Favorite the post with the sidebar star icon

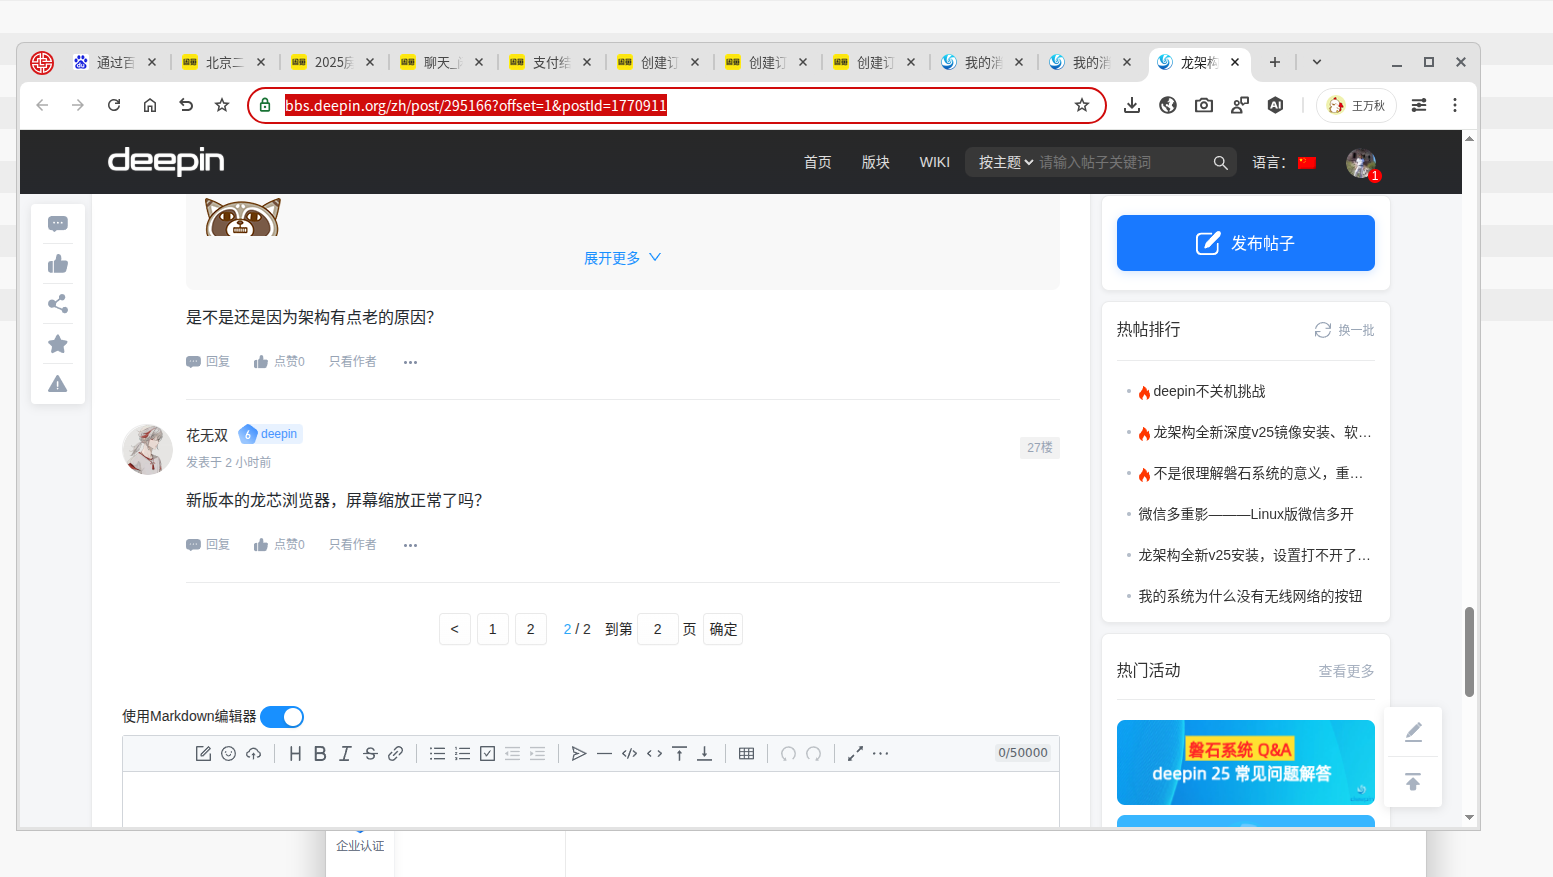[58, 344]
